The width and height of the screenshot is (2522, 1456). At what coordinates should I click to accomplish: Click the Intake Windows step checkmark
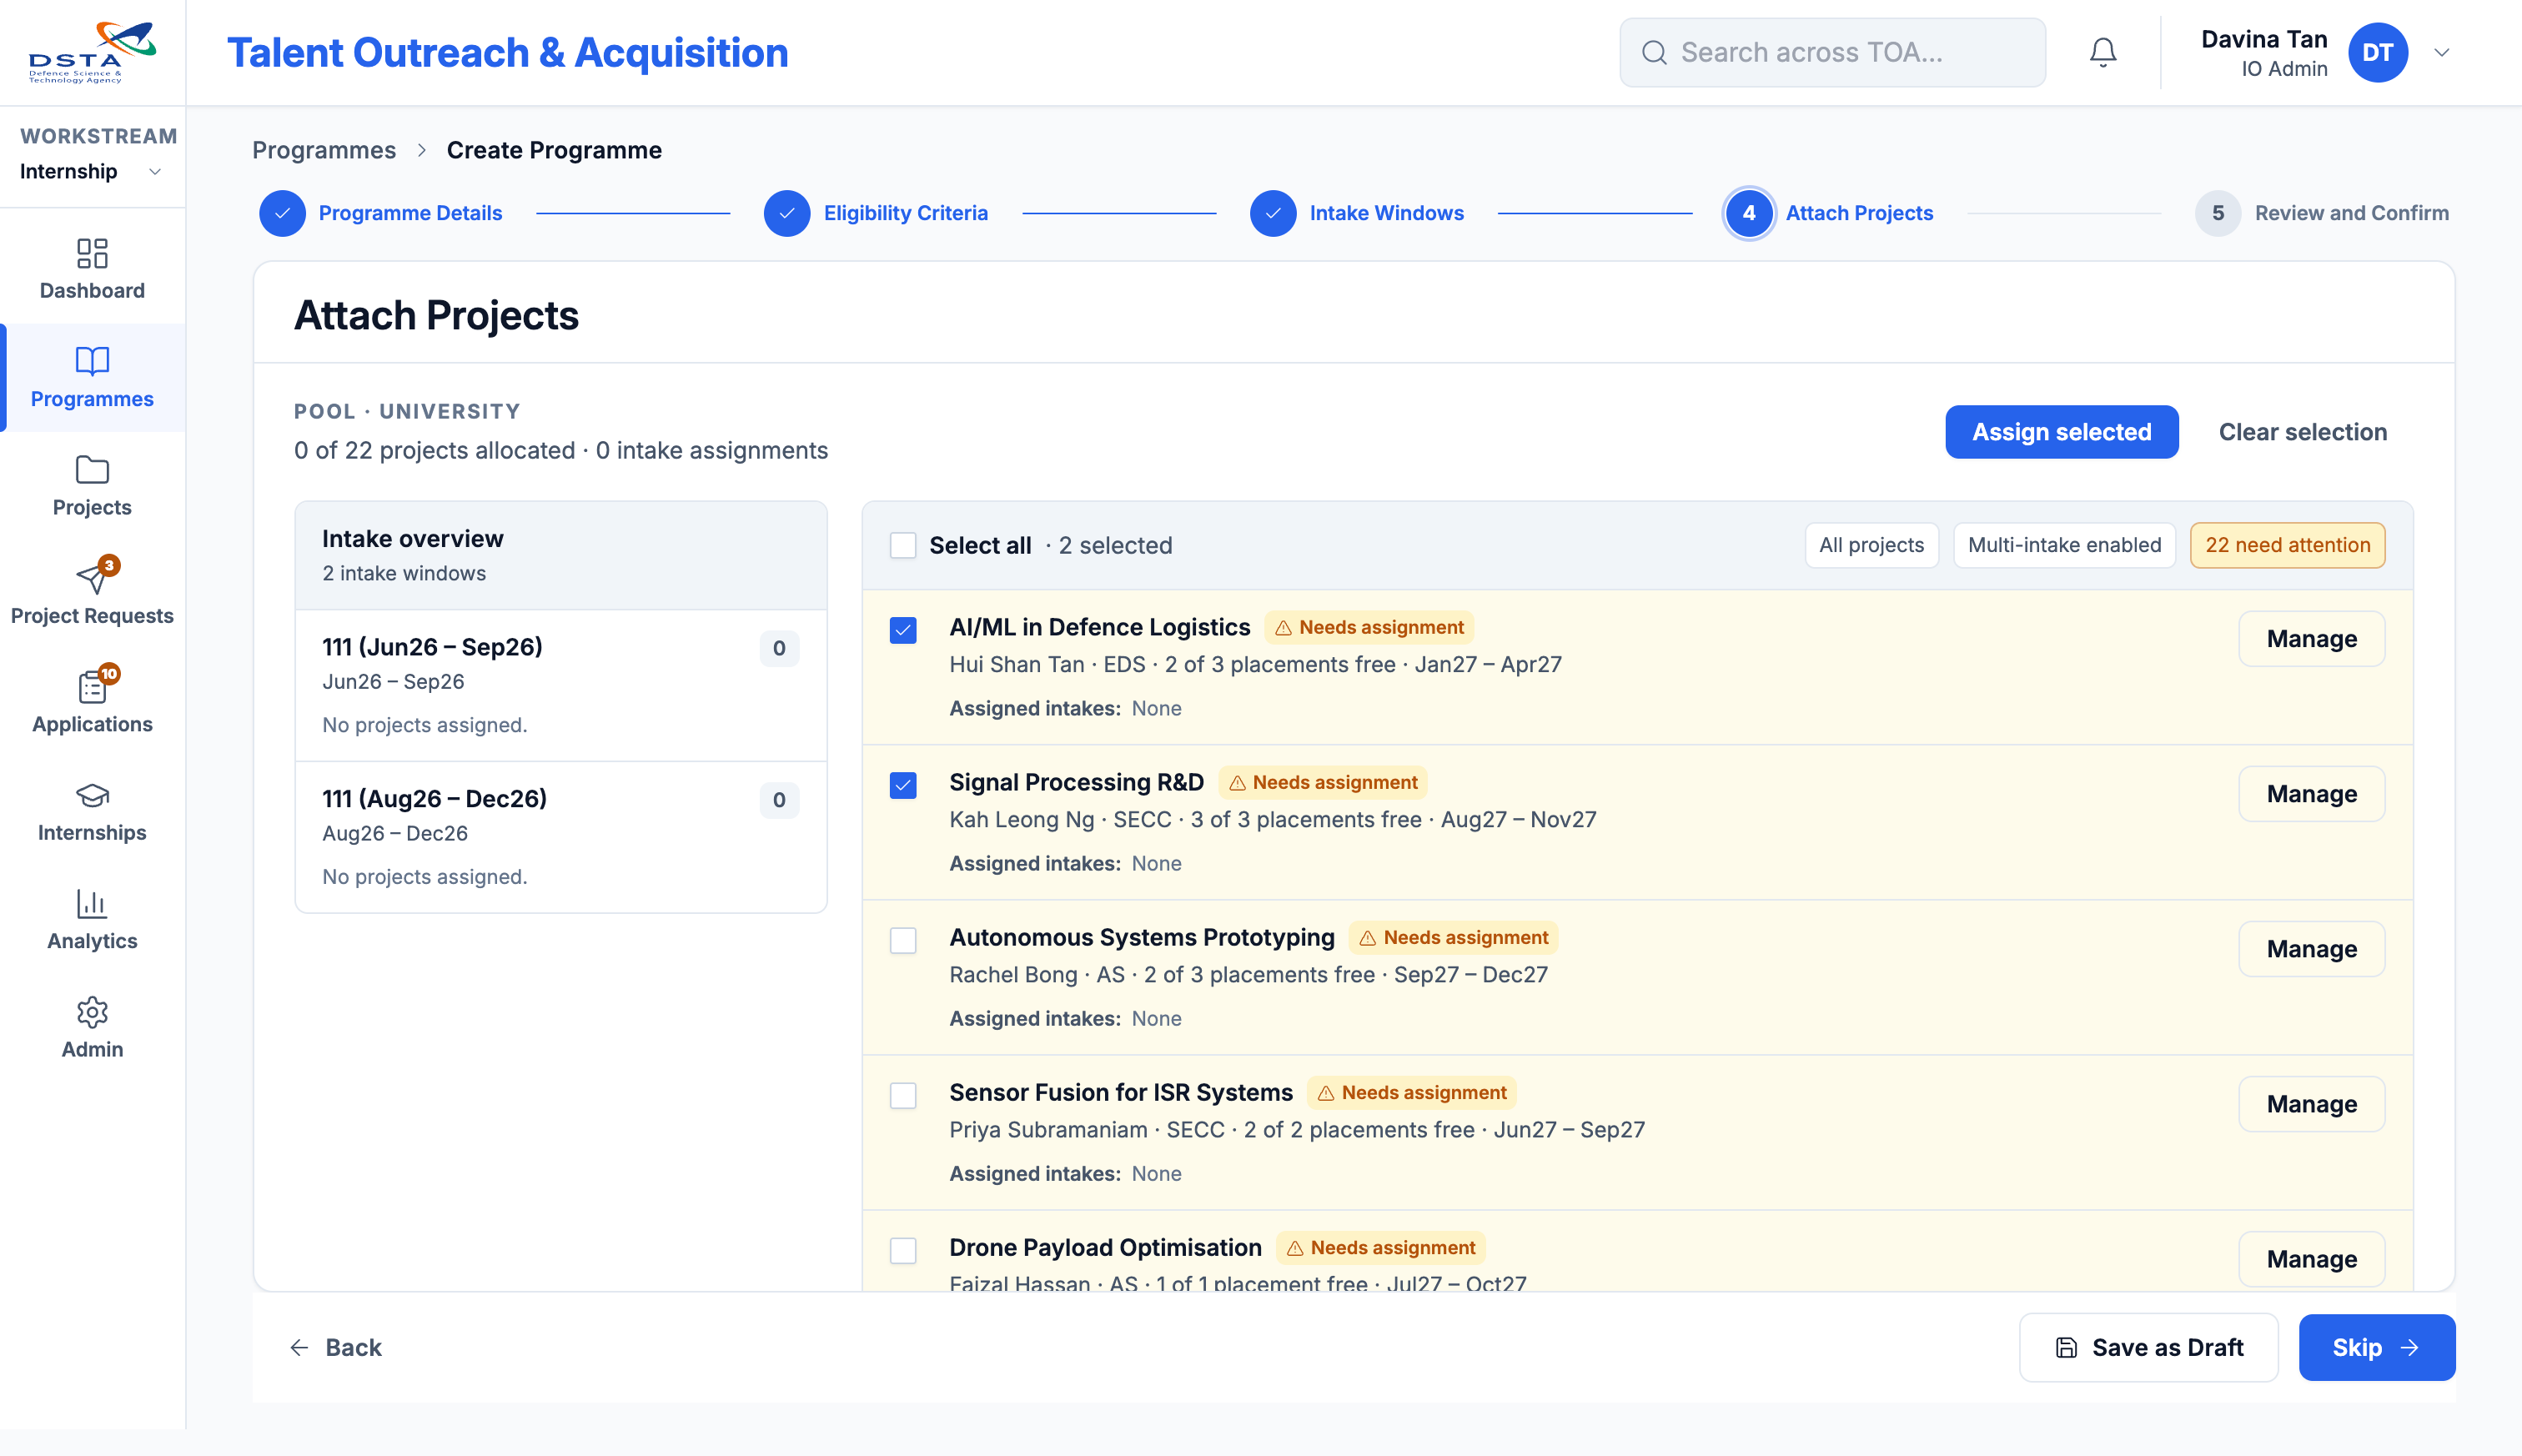coord(1273,213)
